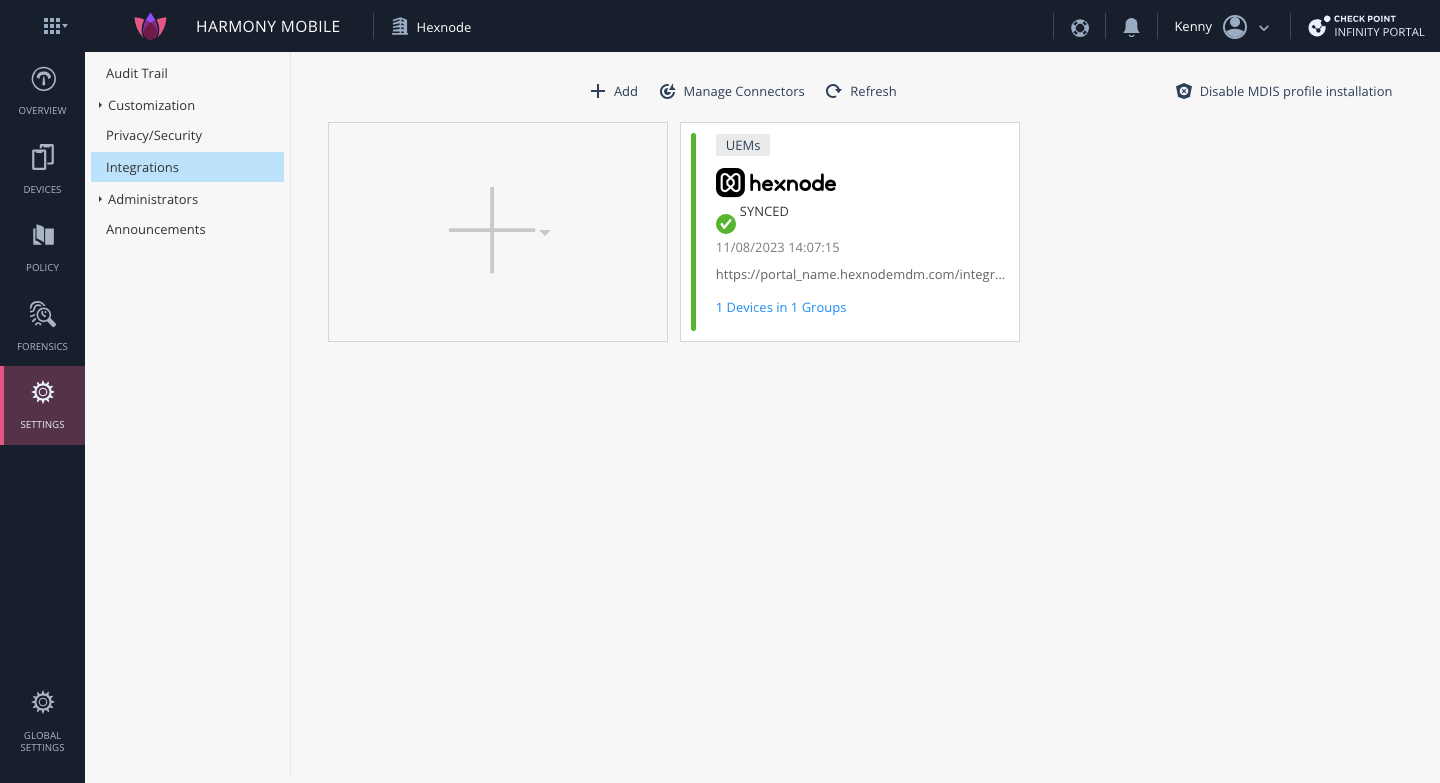Click the Kenny user avatar icon
The width and height of the screenshot is (1440, 783).
1235,27
